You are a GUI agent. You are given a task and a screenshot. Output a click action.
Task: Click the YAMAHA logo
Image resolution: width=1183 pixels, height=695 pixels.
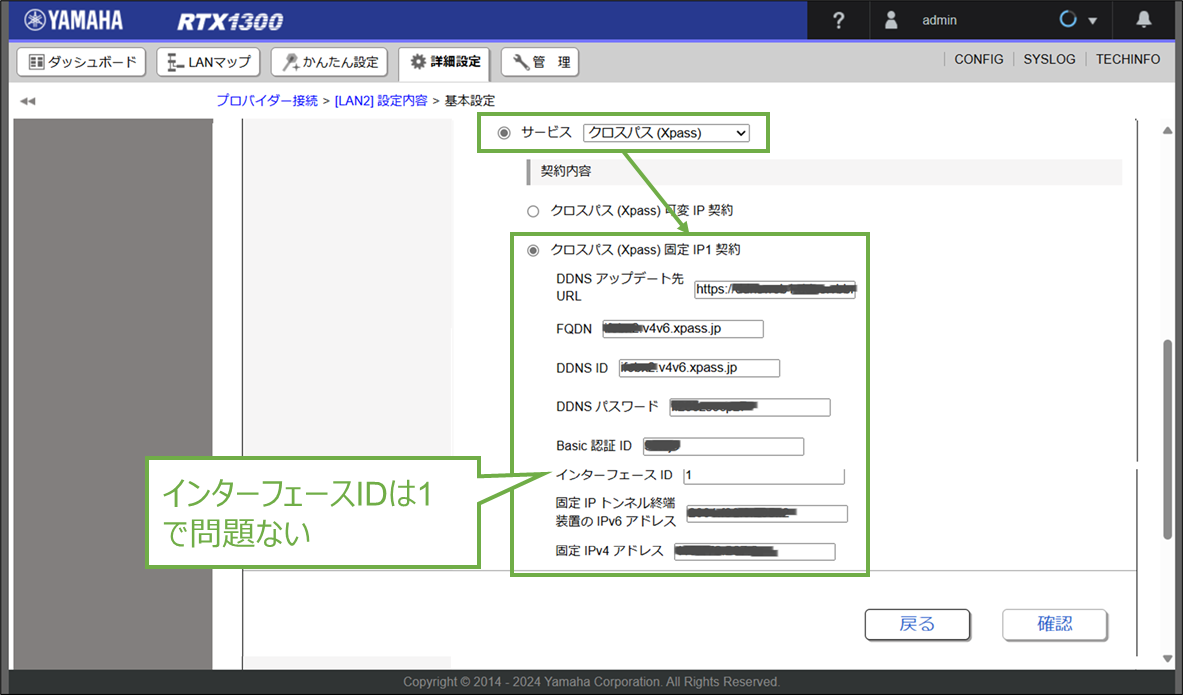click(73, 20)
